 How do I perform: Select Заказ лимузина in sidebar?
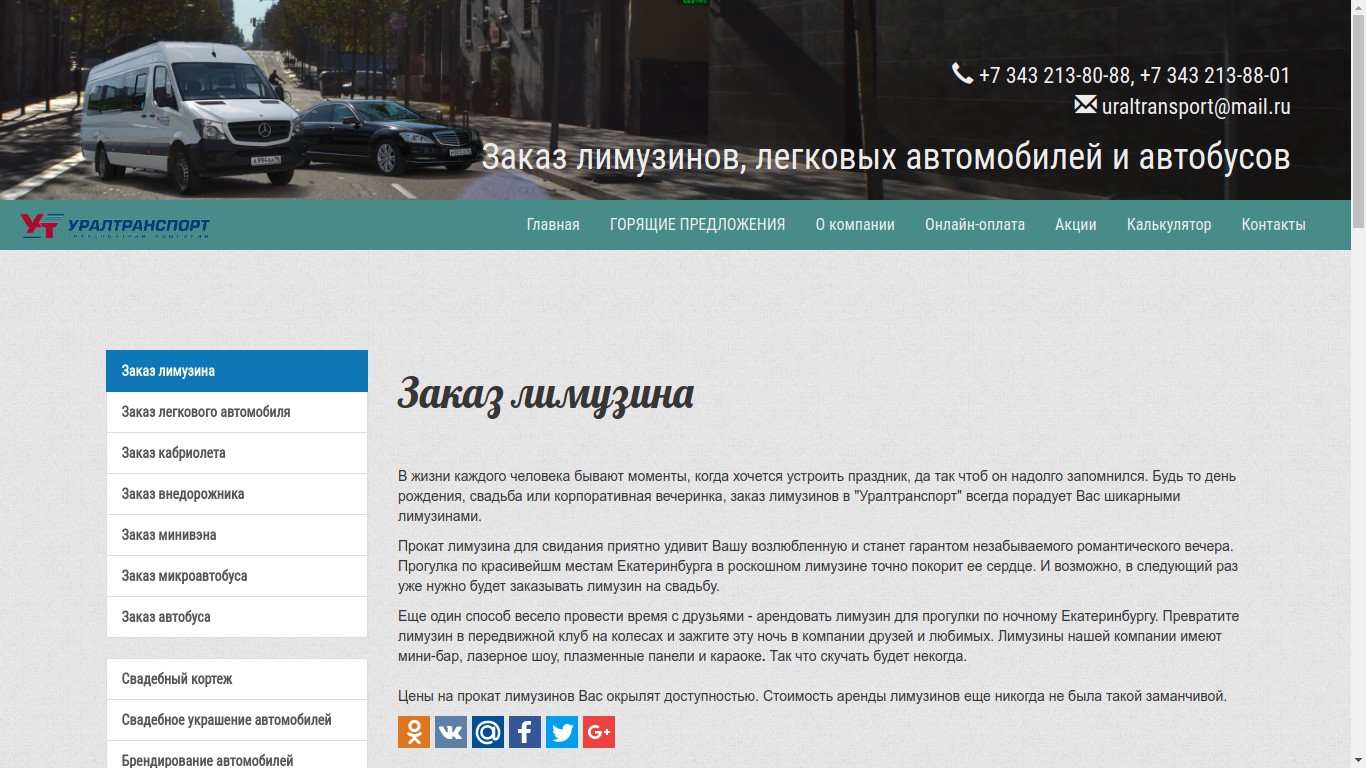point(237,371)
